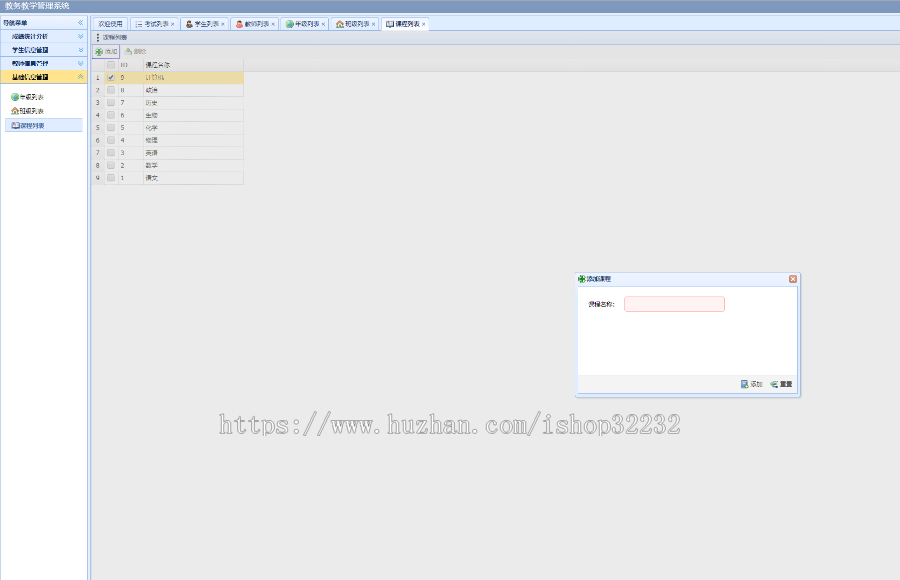
Task: Close the 教师列表 tab with its x
Action: (273, 24)
